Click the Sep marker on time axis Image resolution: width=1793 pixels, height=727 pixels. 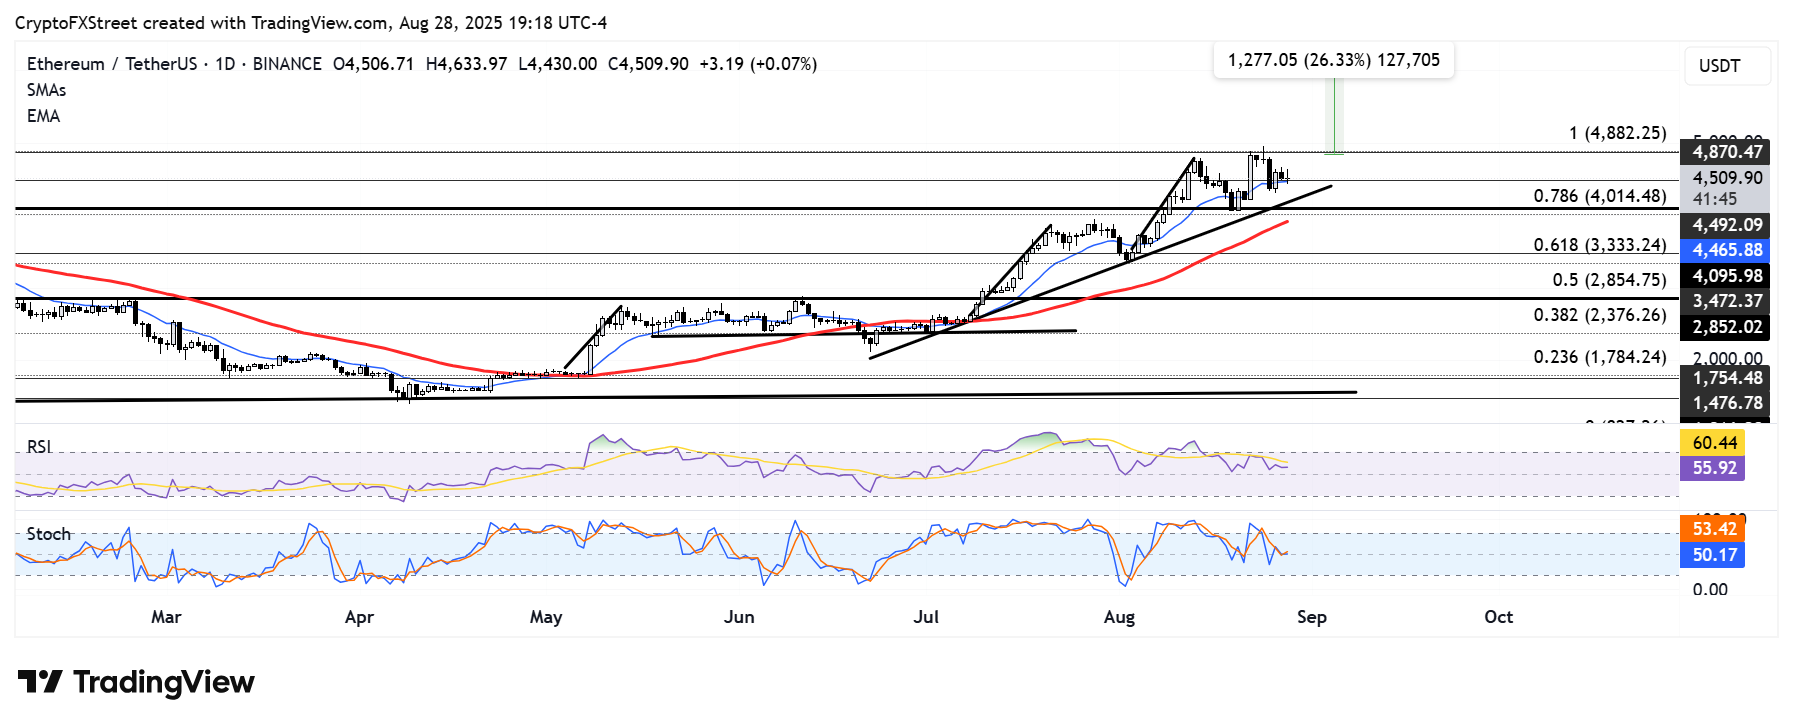point(1312,617)
